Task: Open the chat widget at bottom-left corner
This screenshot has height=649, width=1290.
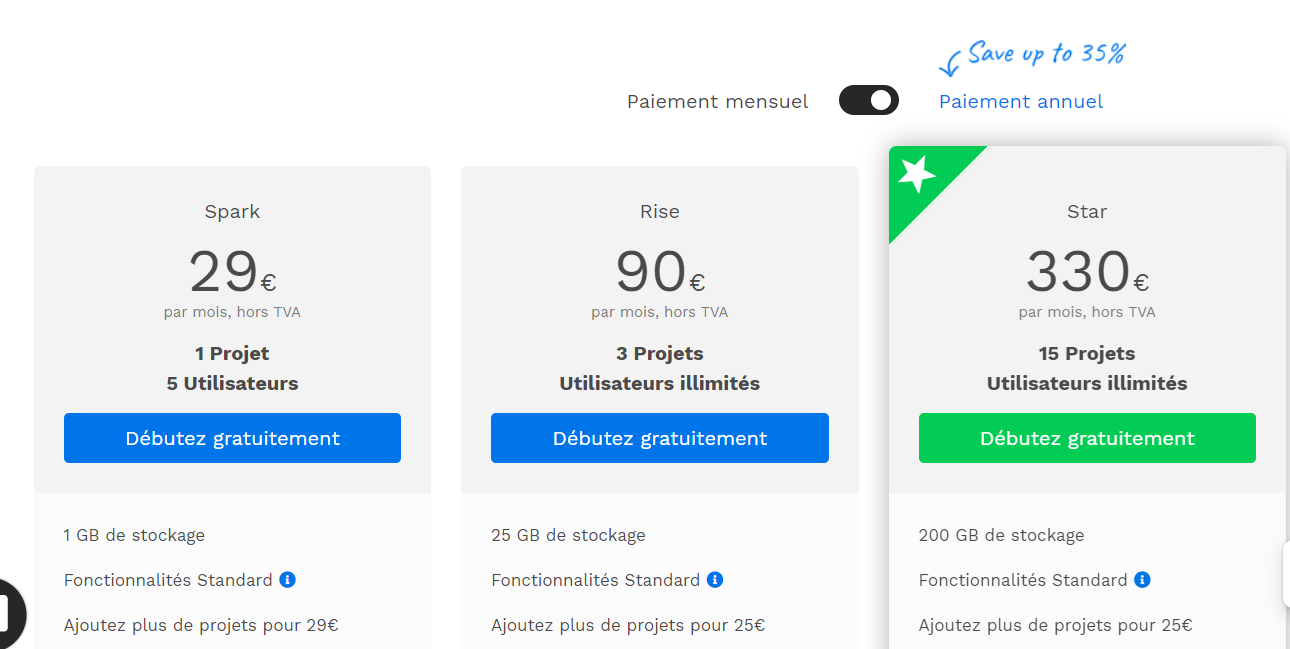Action: [x=10, y=612]
